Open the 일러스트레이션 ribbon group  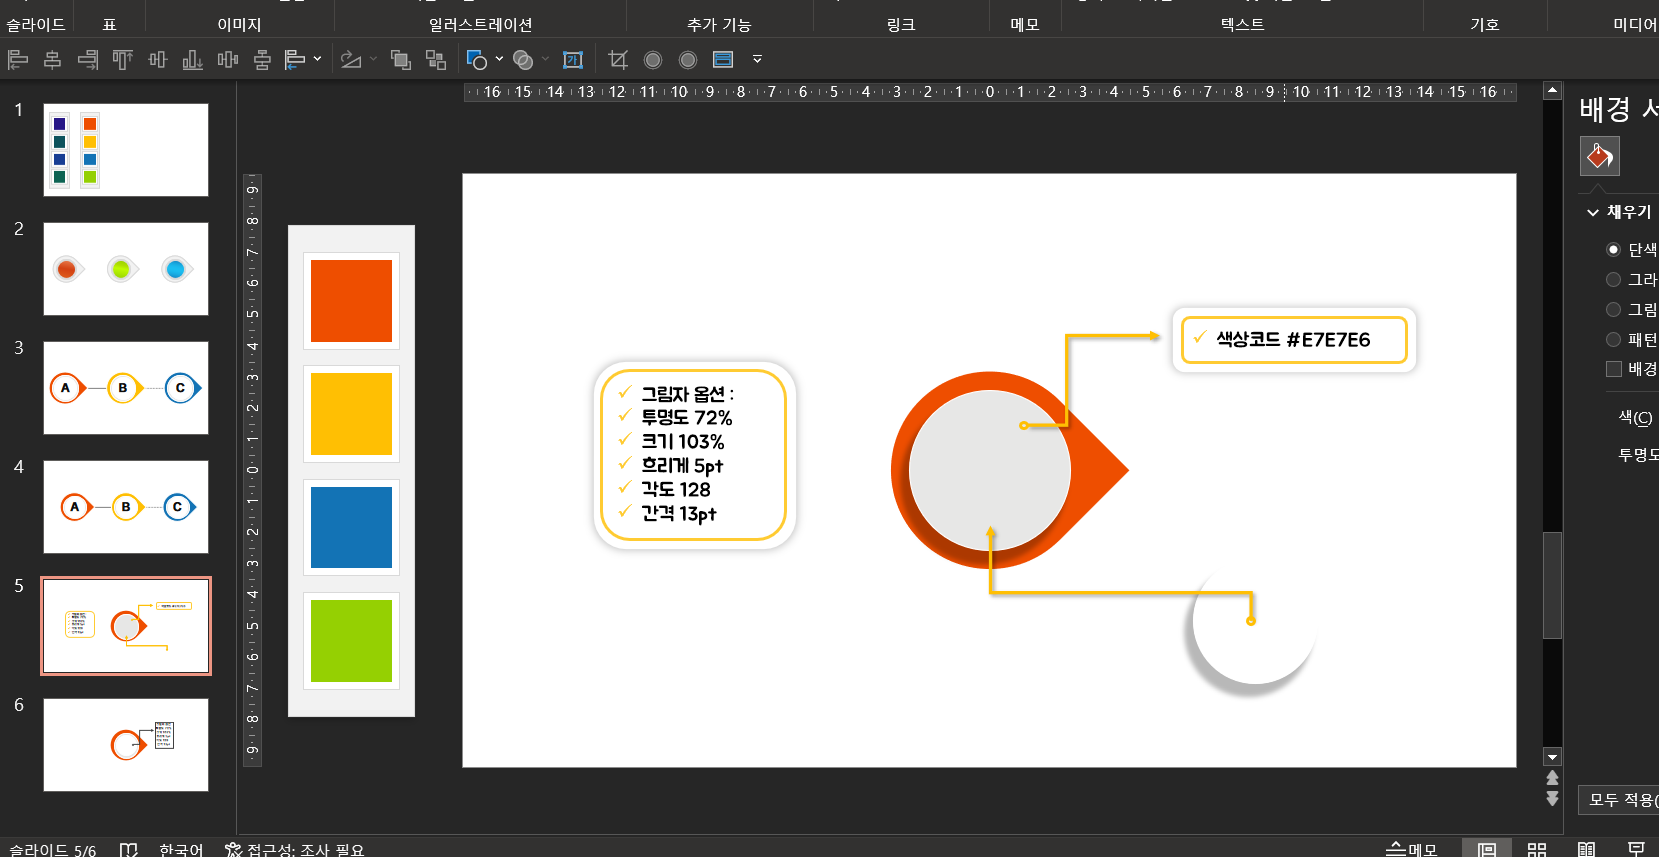click(x=480, y=24)
